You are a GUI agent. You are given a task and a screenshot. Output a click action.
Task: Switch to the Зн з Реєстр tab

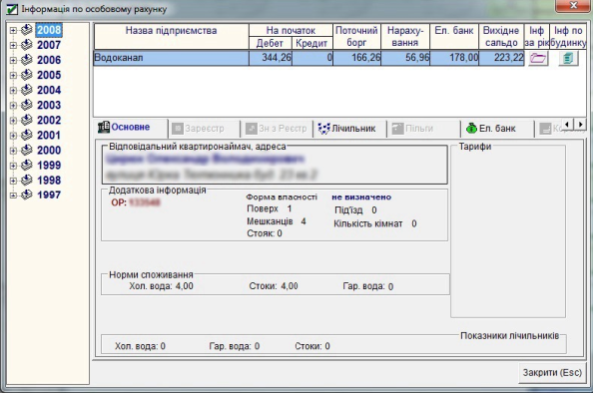pos(277,129)
